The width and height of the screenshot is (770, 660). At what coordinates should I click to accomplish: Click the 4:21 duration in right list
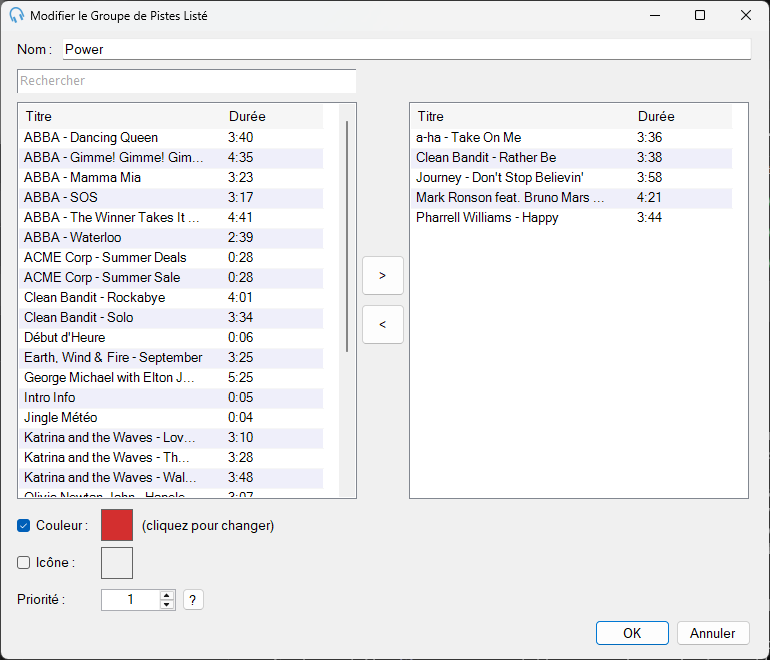pyautogui.click(x=649, y=197)
